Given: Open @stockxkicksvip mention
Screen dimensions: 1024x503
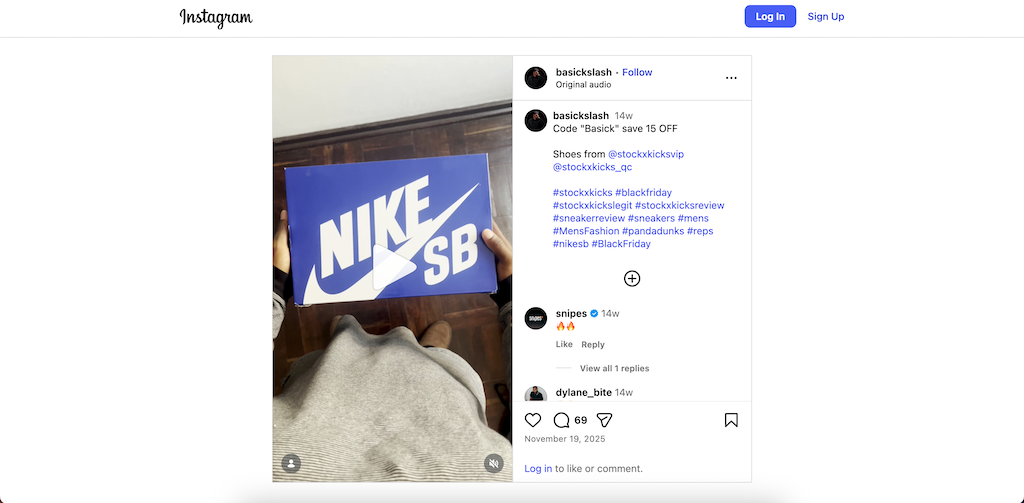Looking at the screenshot, I should 646,154.
